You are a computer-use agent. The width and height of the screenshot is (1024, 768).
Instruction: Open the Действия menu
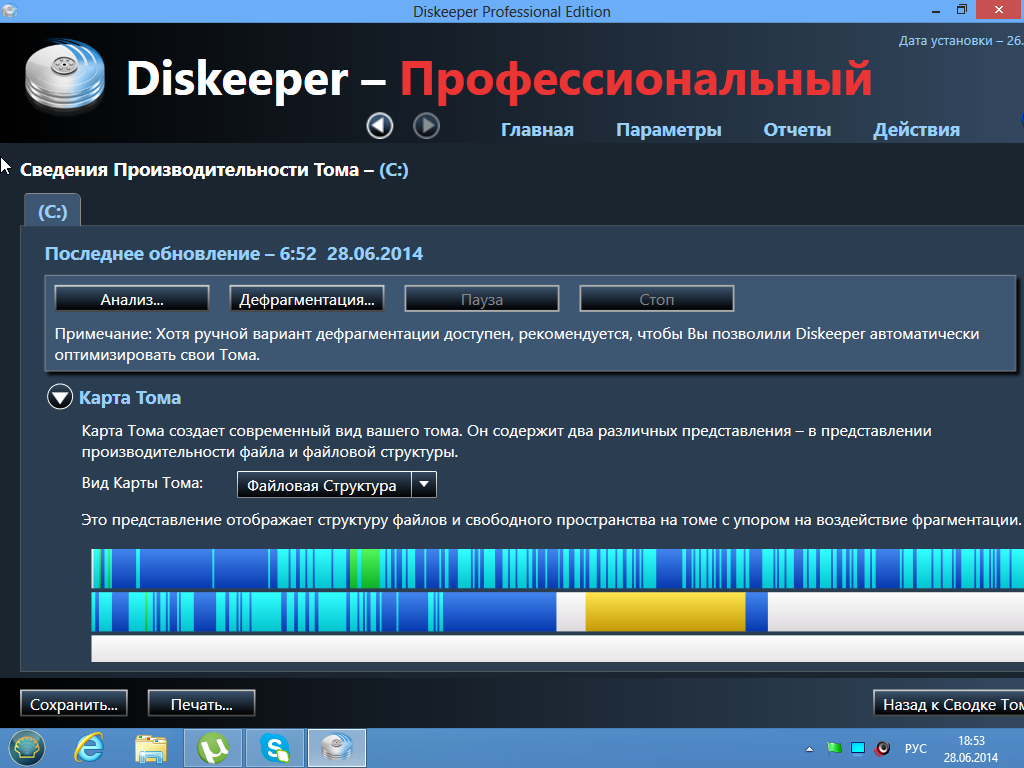coord(916,129)
